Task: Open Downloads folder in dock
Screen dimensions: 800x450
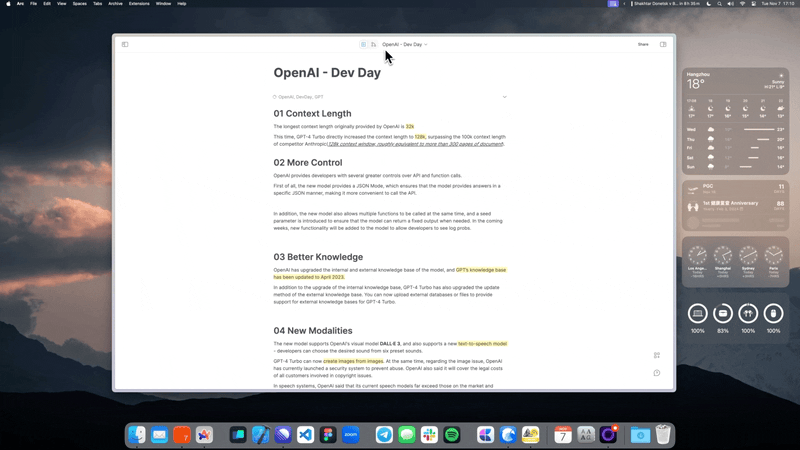Action: coord(640,435)
